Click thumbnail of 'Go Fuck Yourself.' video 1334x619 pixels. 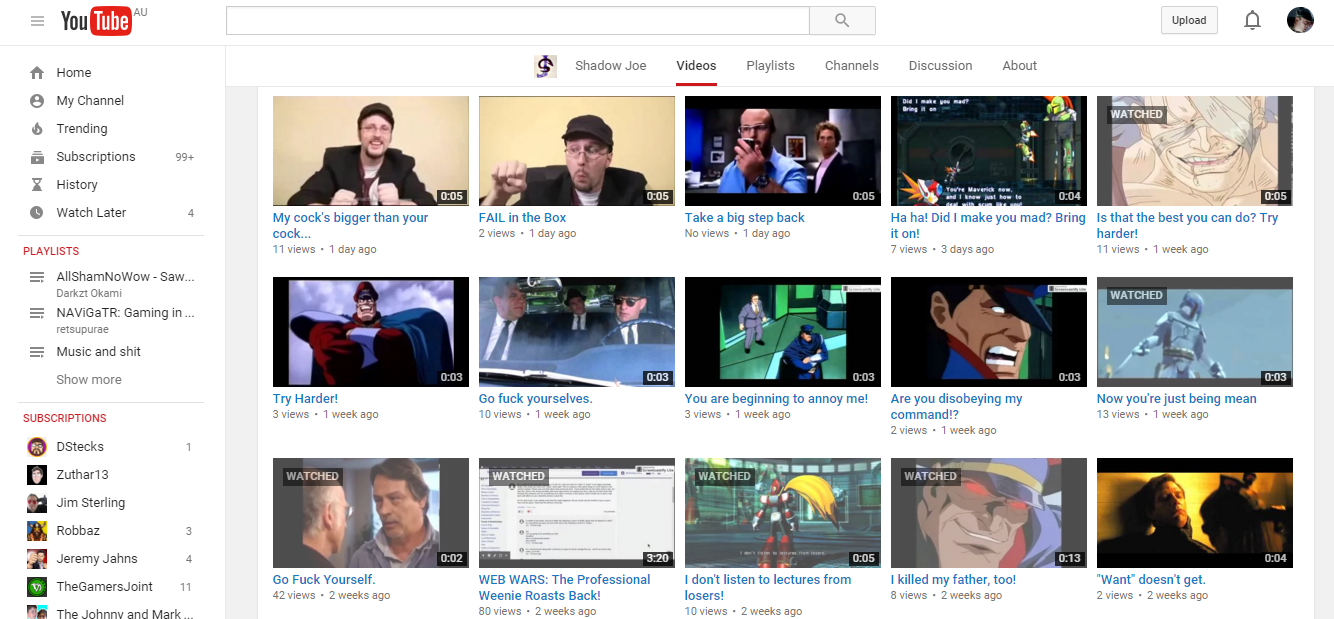[x=371, y=513]
